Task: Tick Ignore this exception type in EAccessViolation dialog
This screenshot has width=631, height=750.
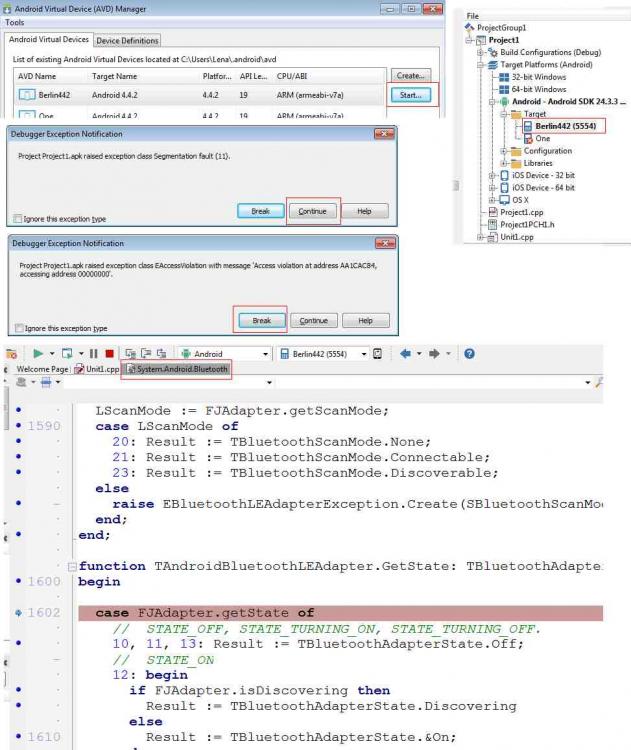Action: pos(19,328)
